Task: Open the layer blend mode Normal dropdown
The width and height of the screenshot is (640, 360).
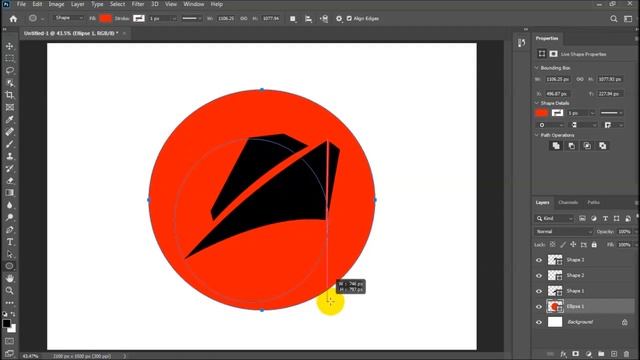Action: pos(564,231)
